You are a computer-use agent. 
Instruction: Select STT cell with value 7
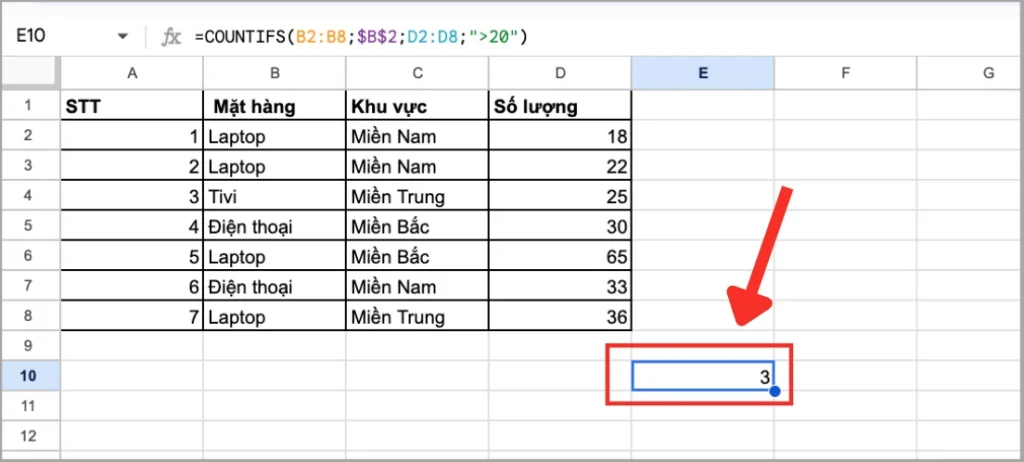pyautogui.click(x=132, y=316)
